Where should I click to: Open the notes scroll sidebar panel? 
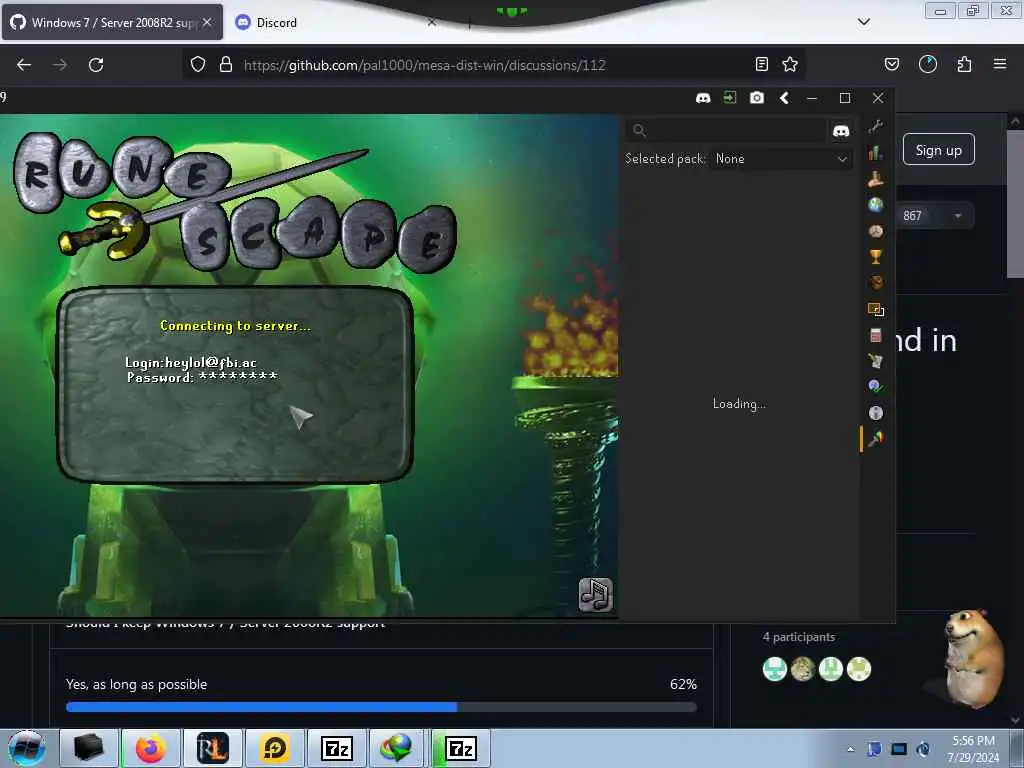pyautogui.click(x=876, y=360)
